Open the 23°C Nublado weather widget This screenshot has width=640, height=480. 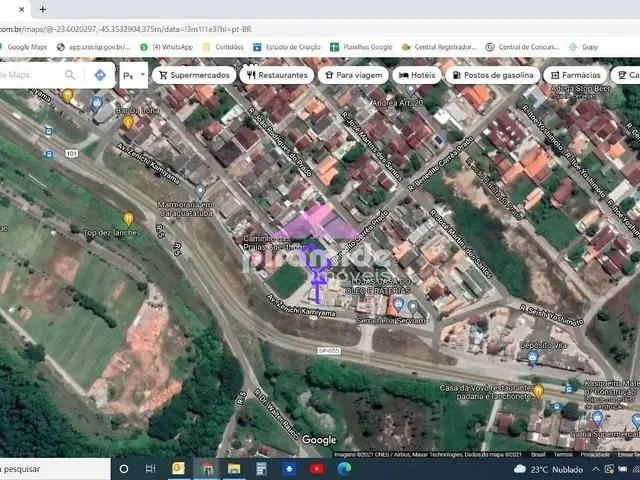pyautogui.click(x=548, y=469)
